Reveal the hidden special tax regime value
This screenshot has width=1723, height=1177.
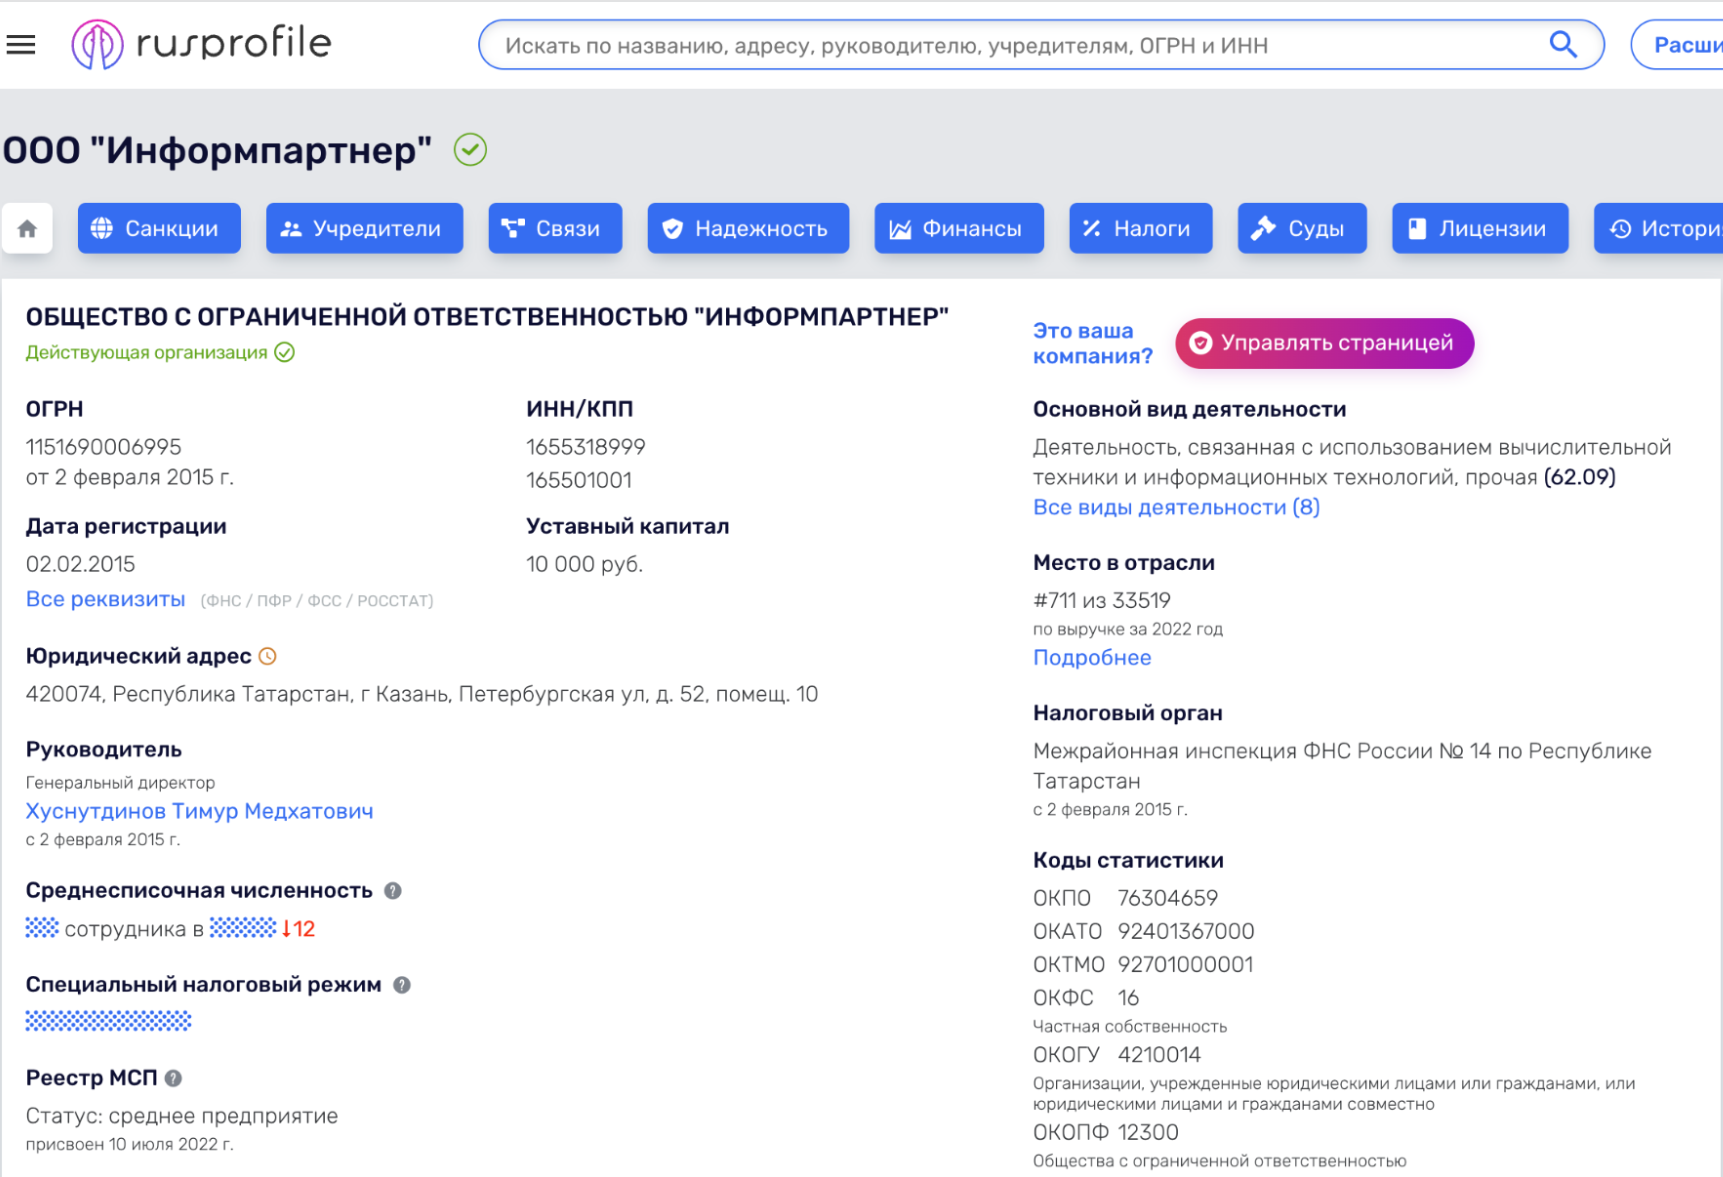pos(108,1021)
